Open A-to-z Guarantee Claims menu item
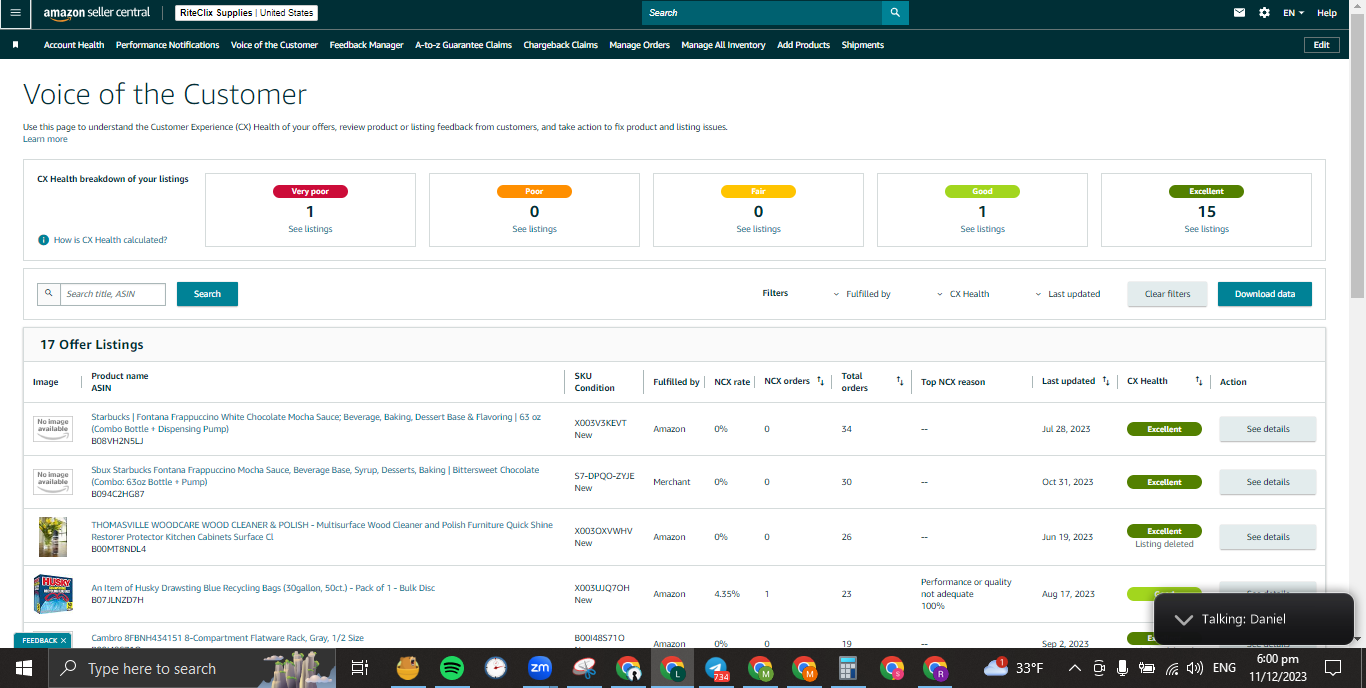This screenshot has width=1366, height=688. (463, 45)
